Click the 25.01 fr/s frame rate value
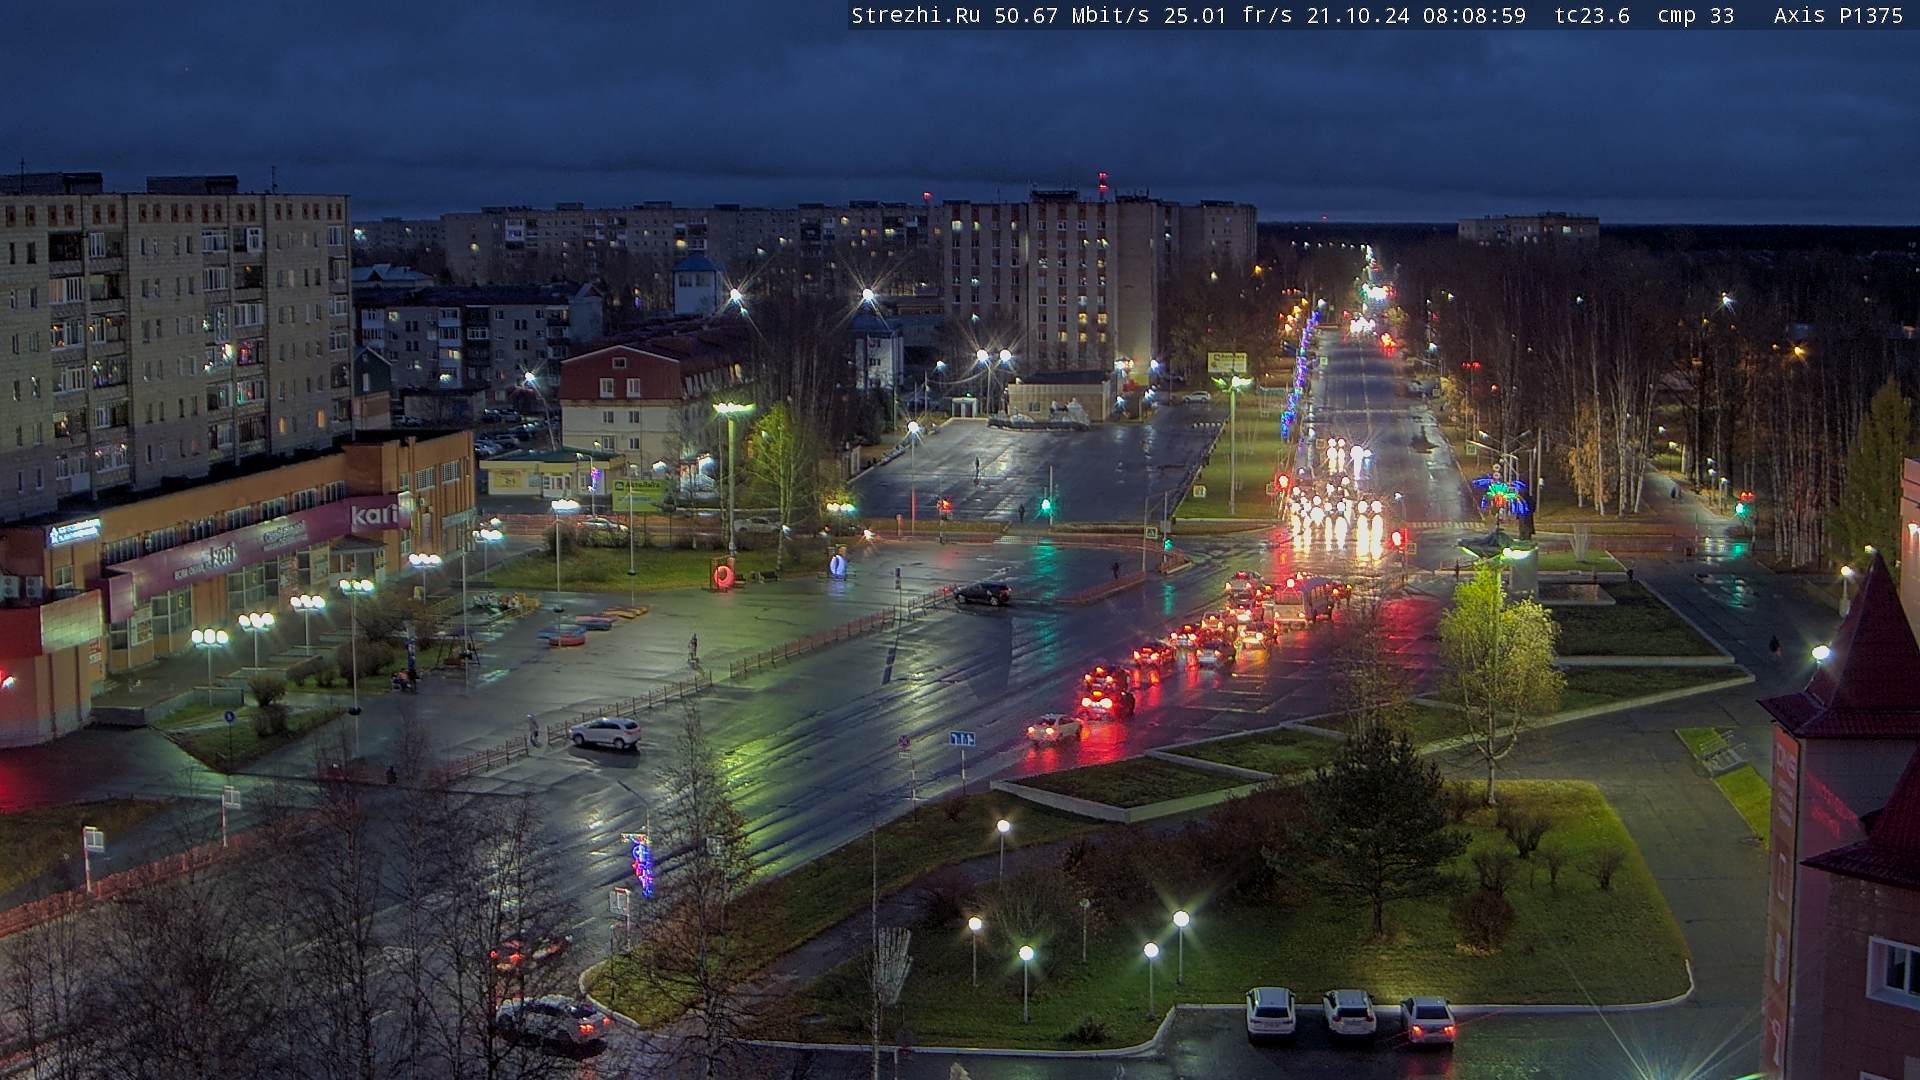This screenshot has width=1920, height=1080. (x=1228, y=16)
